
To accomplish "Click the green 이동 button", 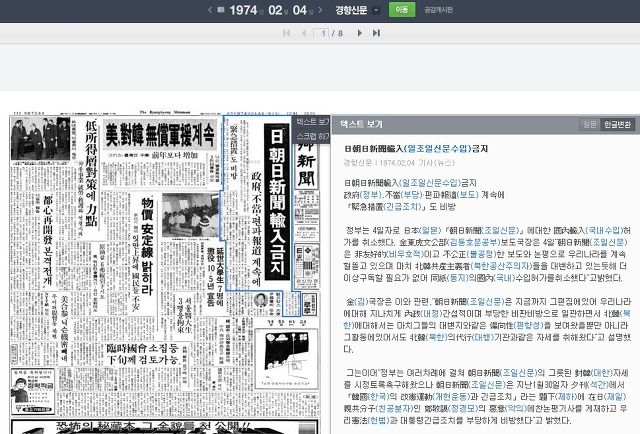I will [x=402, y=10].
